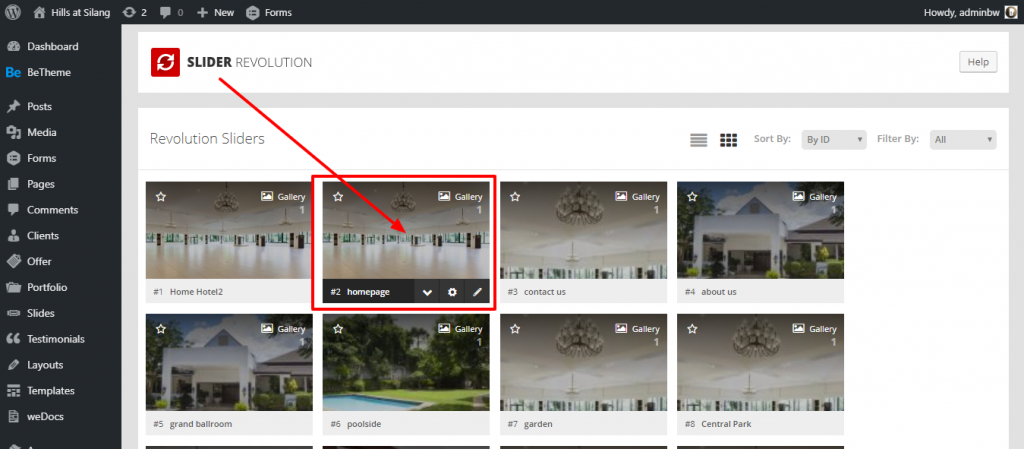Screen dimensions: 1024x449
Task: Open the New content menu
Action: pos(215,12)
